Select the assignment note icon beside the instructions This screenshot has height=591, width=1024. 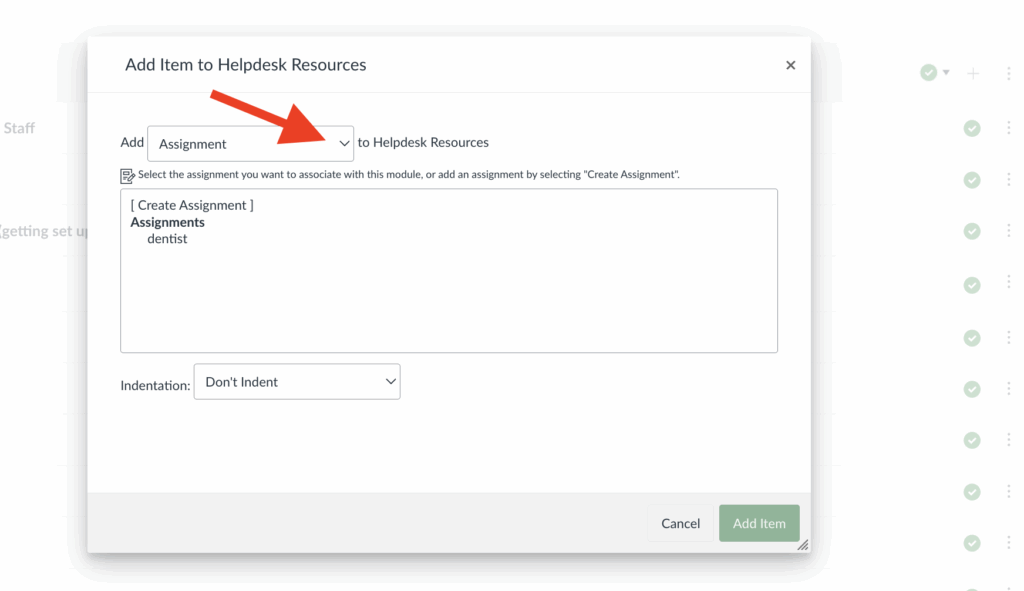click(128, 174)
